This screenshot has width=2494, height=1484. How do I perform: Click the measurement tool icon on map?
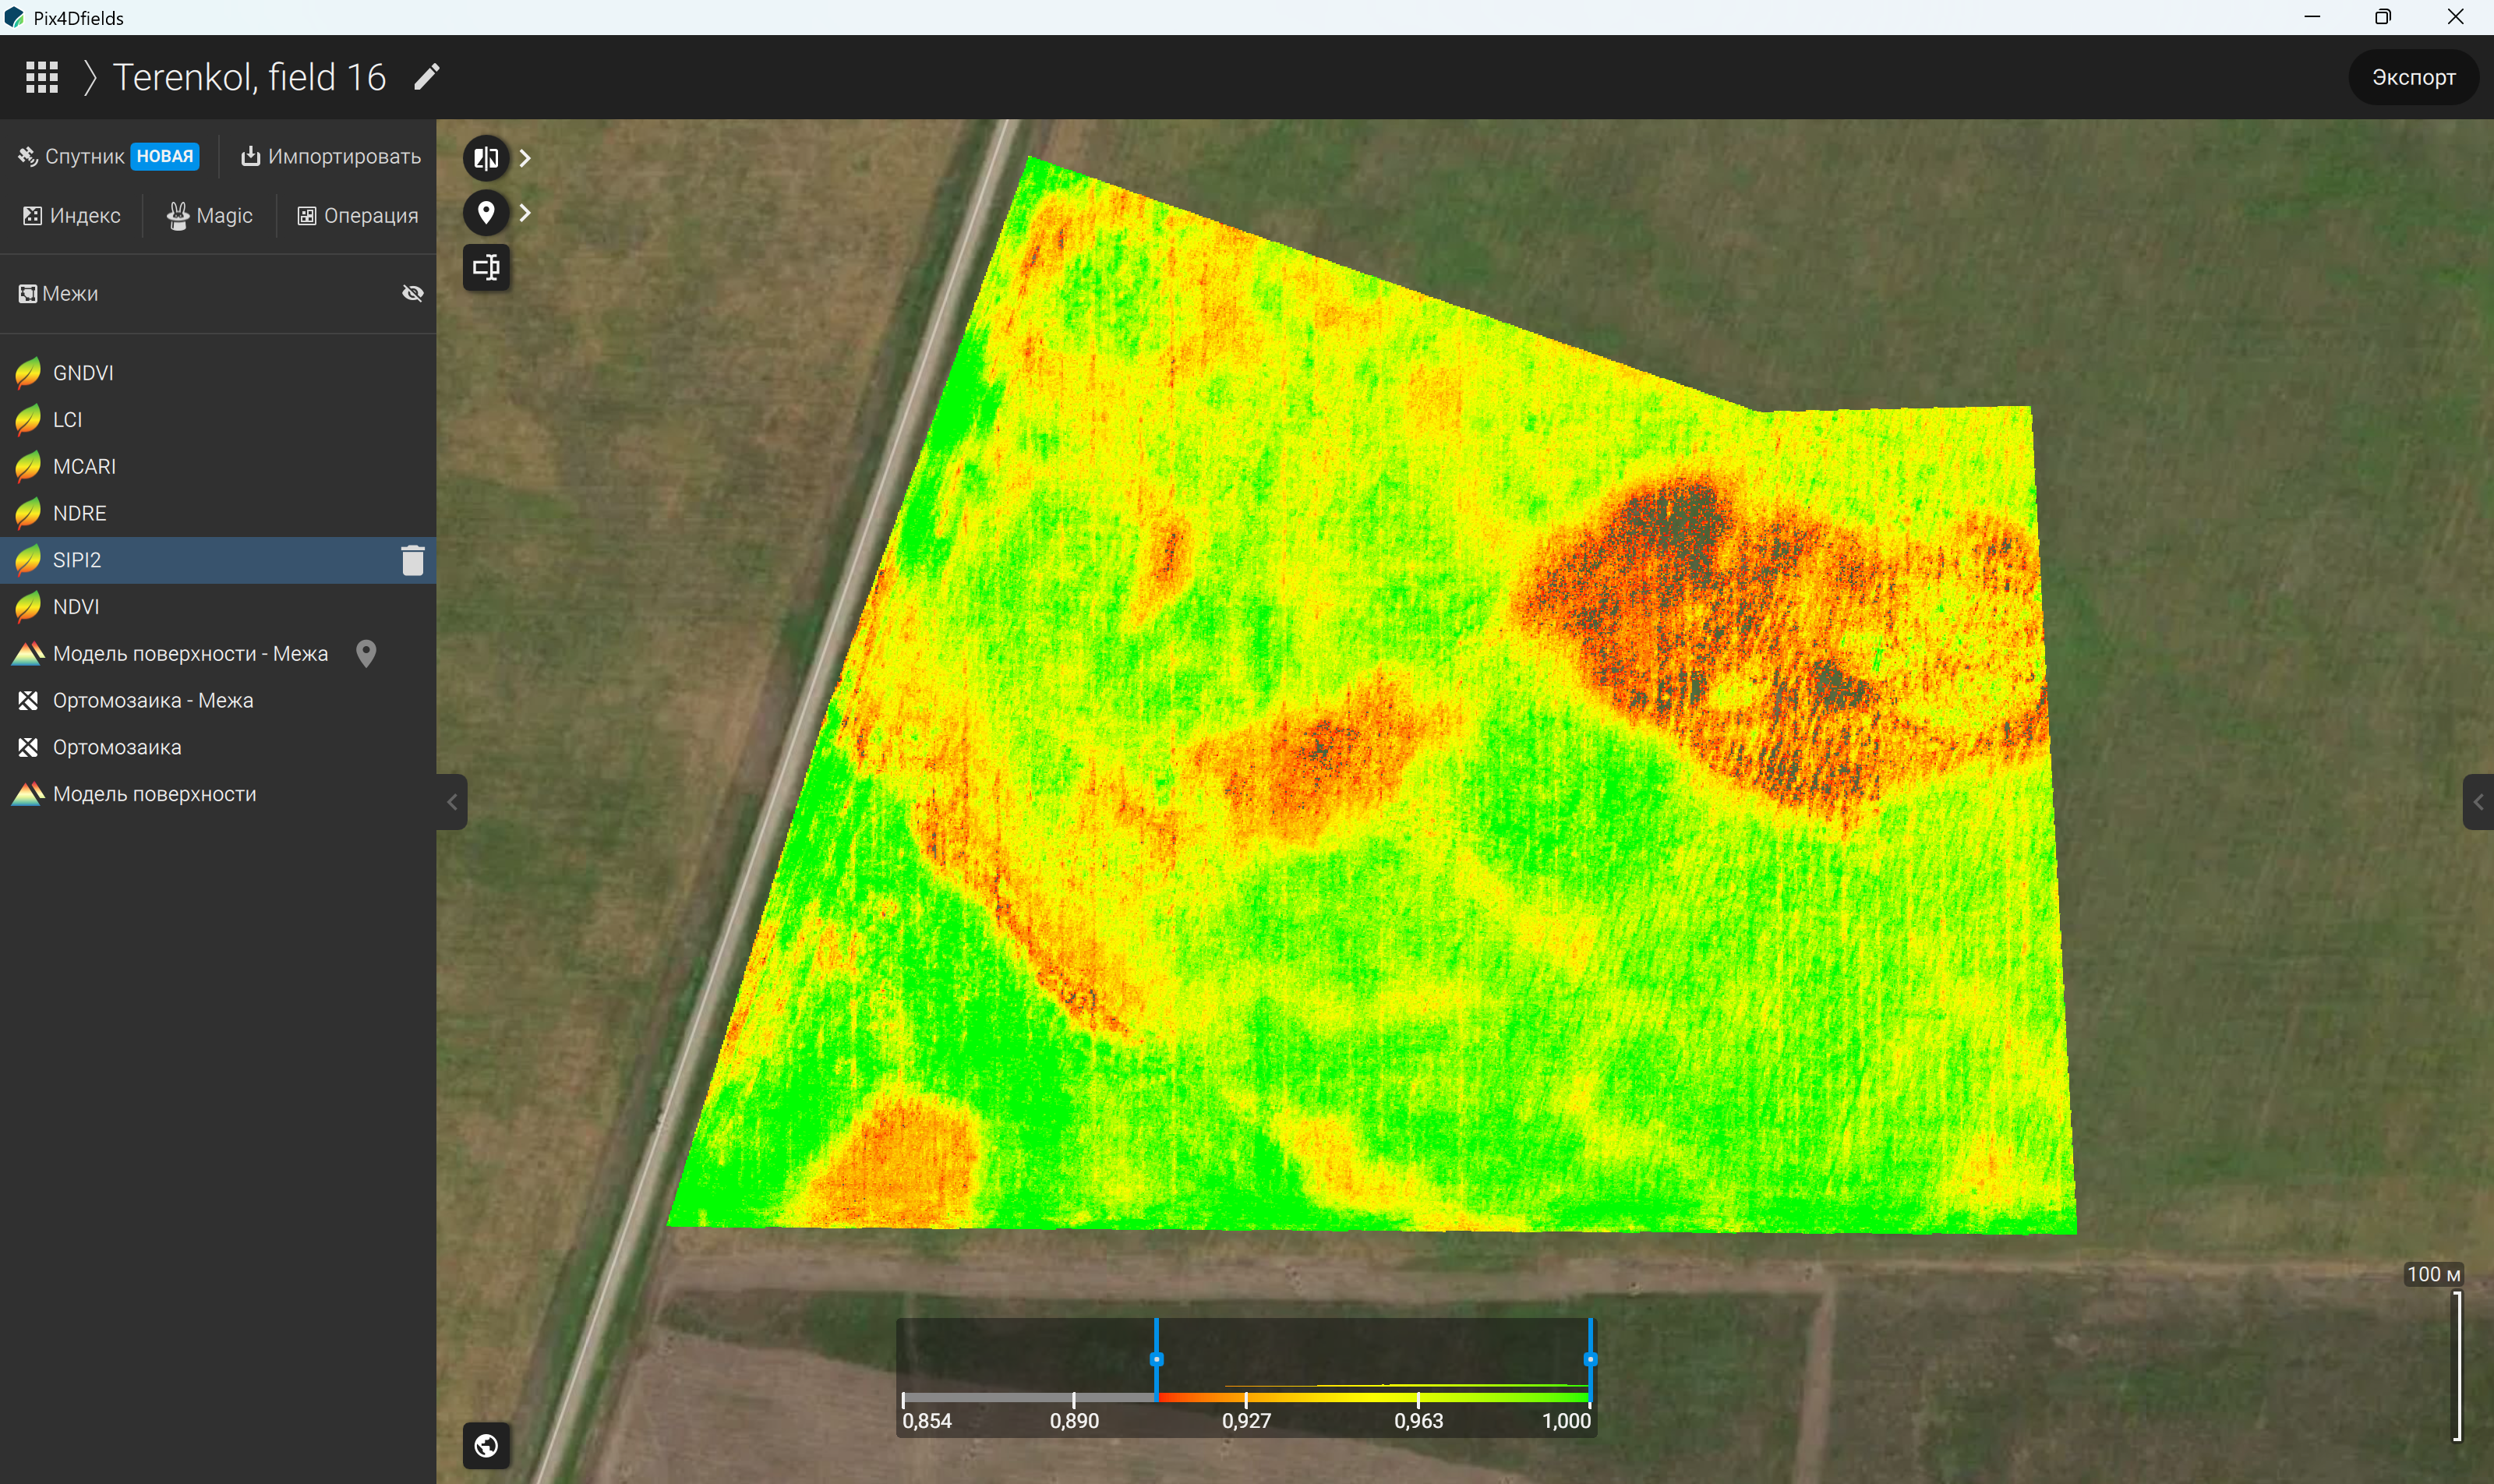pos(486,267)
